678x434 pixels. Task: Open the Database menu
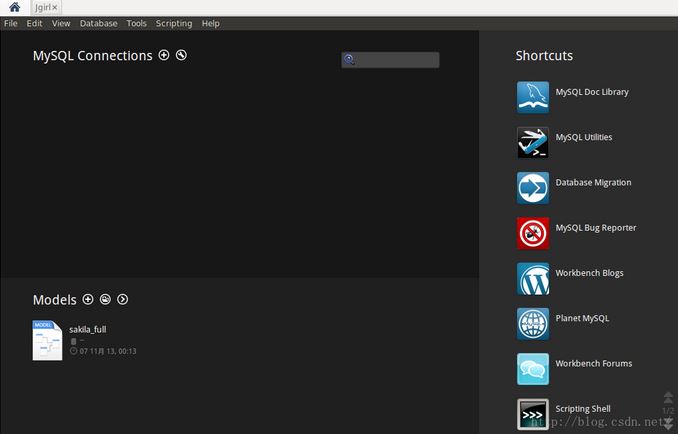(x=98, y=23)
